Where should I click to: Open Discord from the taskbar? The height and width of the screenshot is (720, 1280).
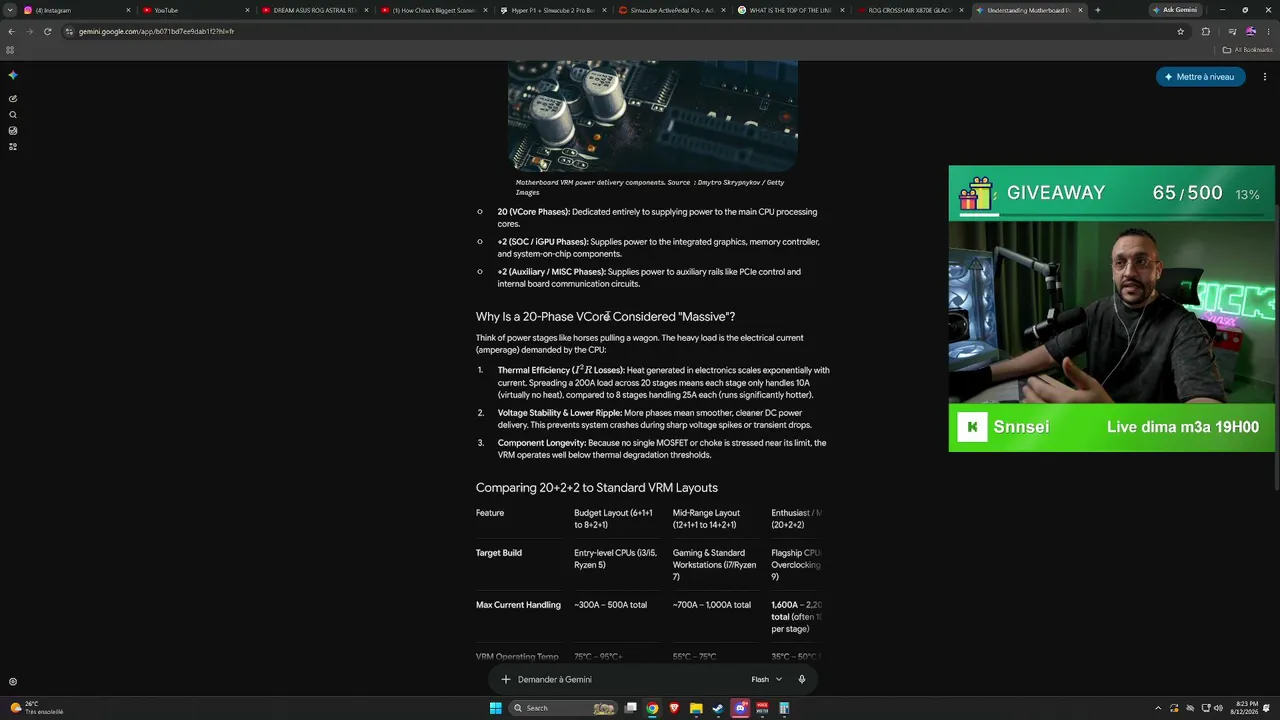click(740, 708)
